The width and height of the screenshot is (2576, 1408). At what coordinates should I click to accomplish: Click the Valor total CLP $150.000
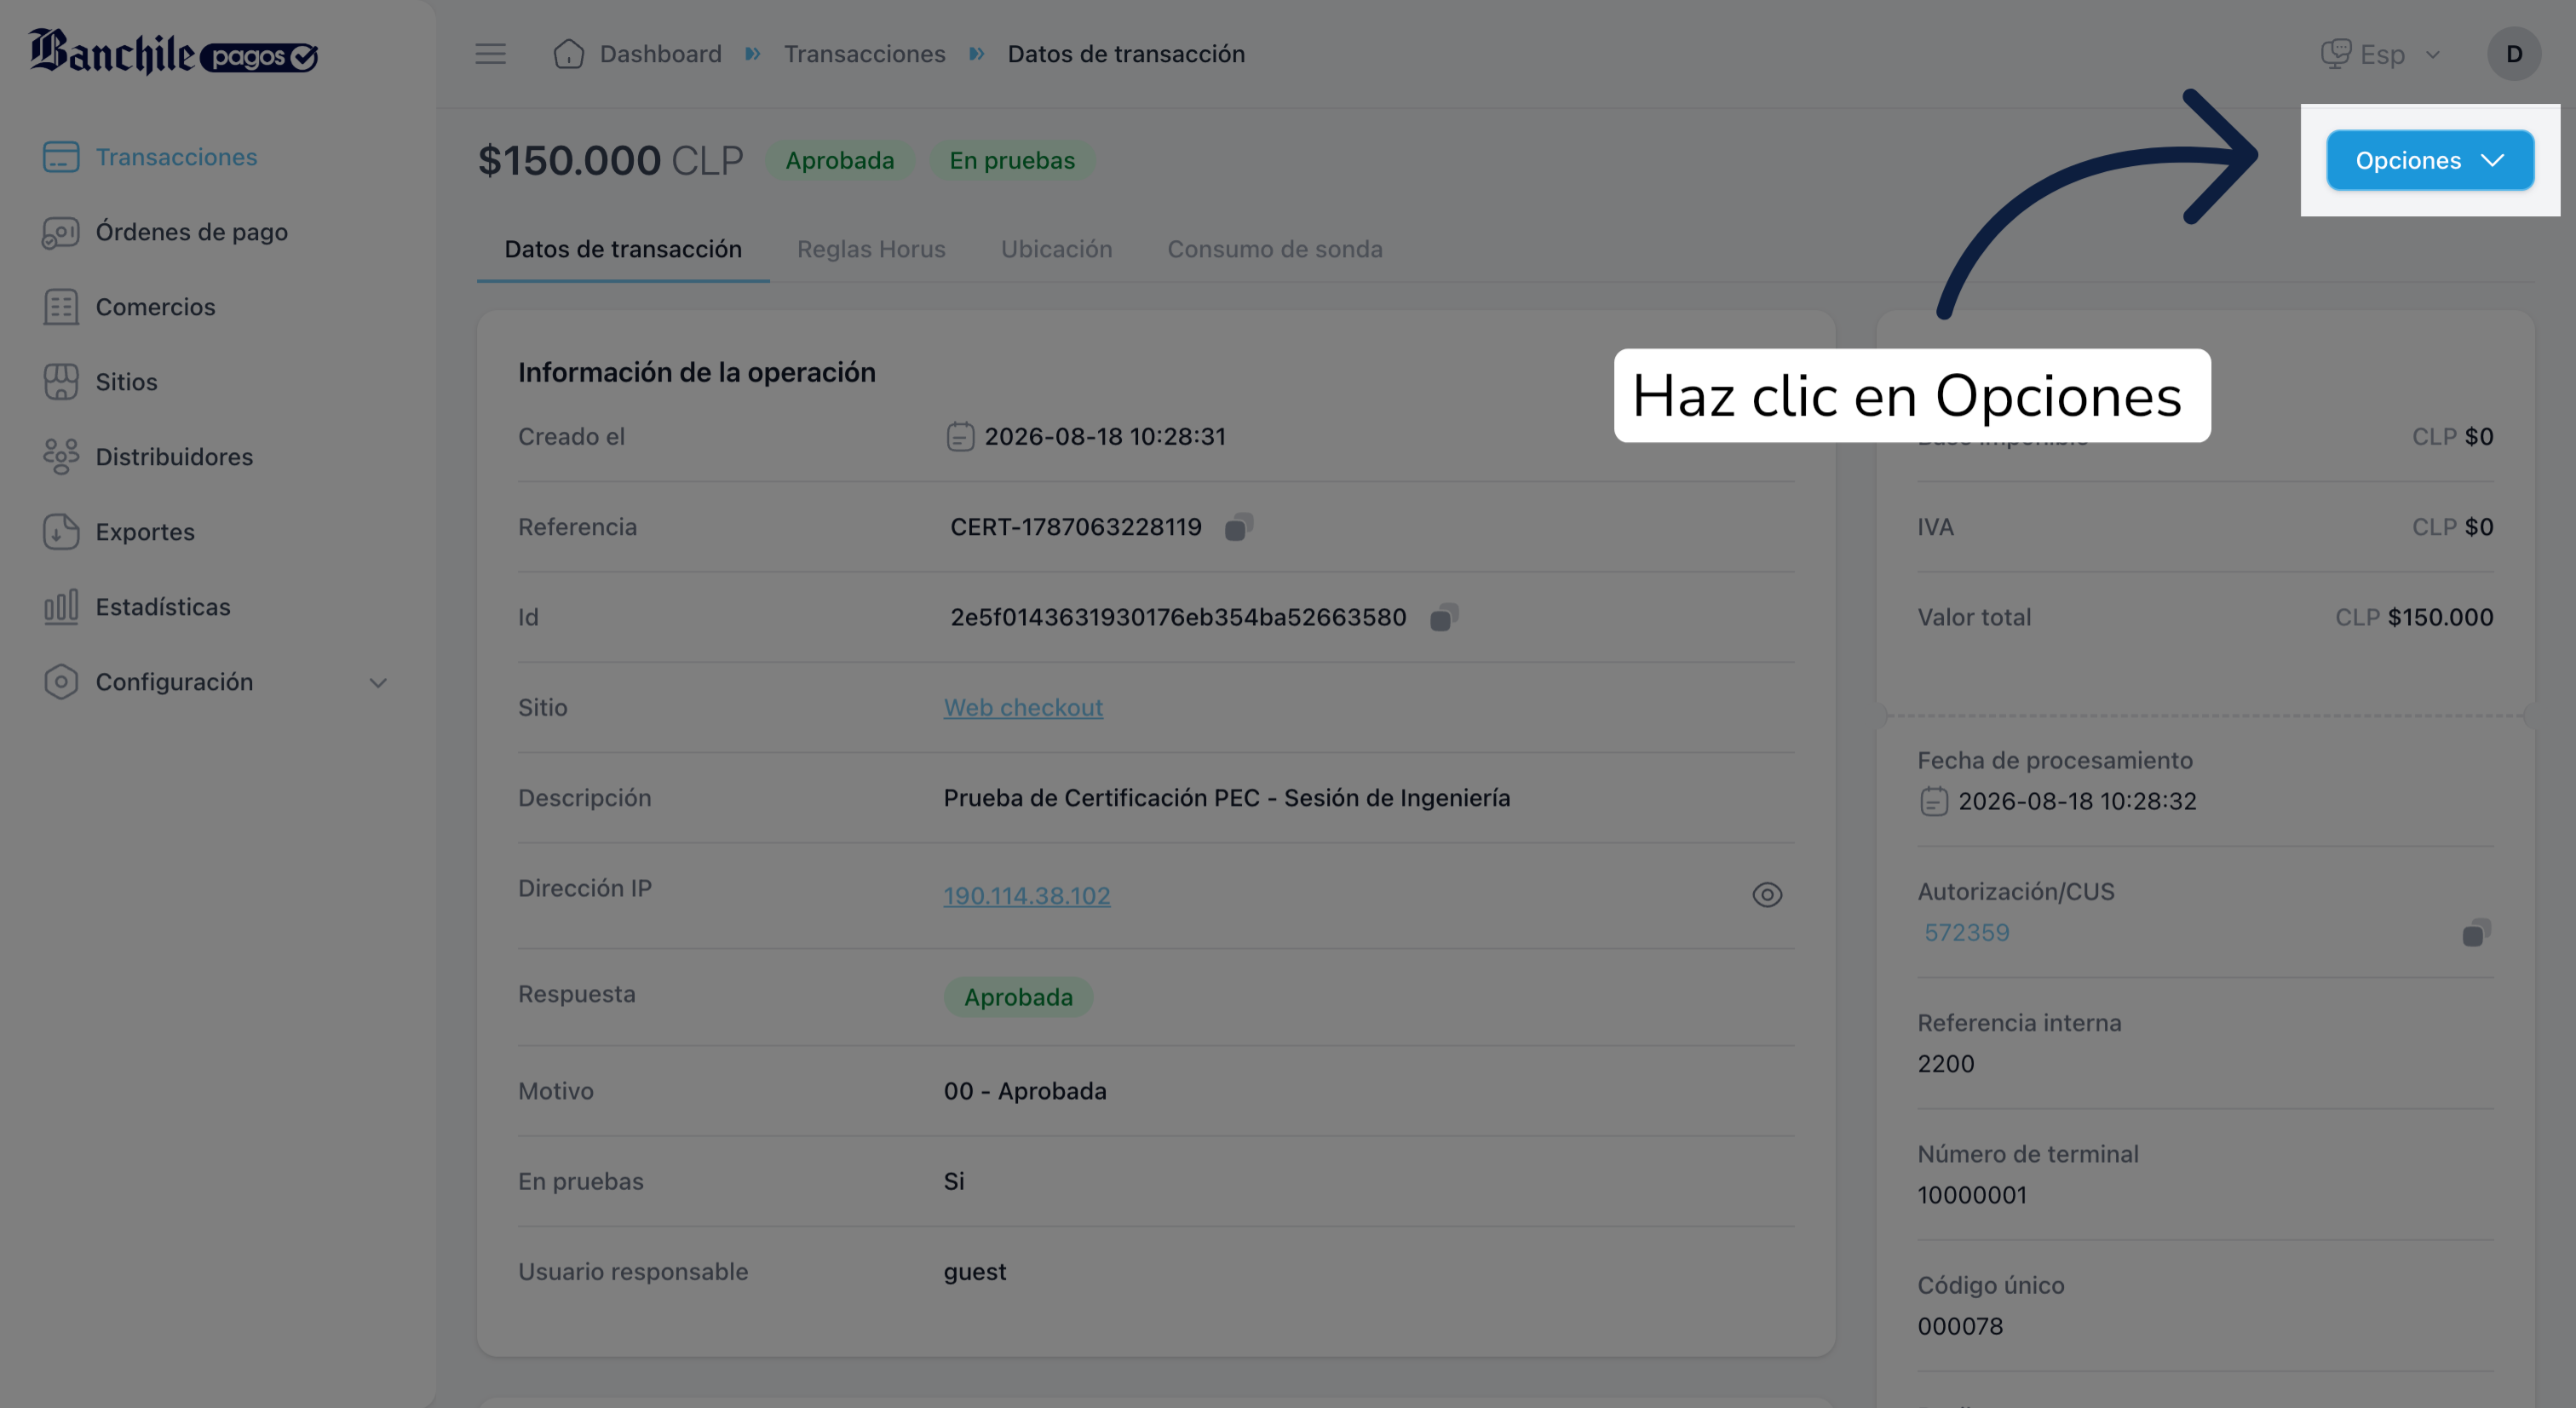coord(2414,617)
